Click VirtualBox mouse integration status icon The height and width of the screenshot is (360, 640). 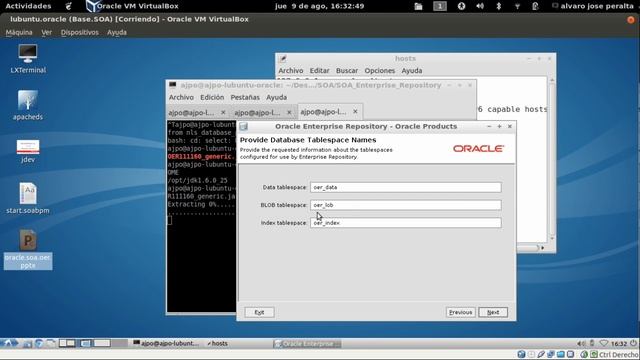584,354
